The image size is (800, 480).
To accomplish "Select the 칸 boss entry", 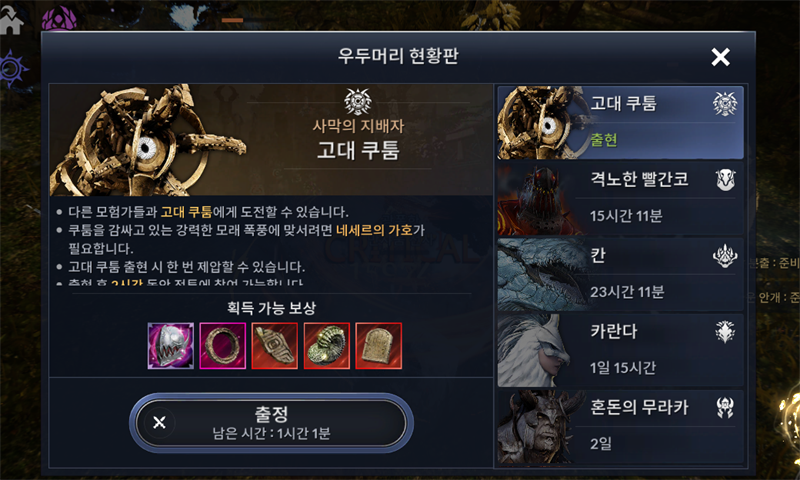I will (620, 274).
